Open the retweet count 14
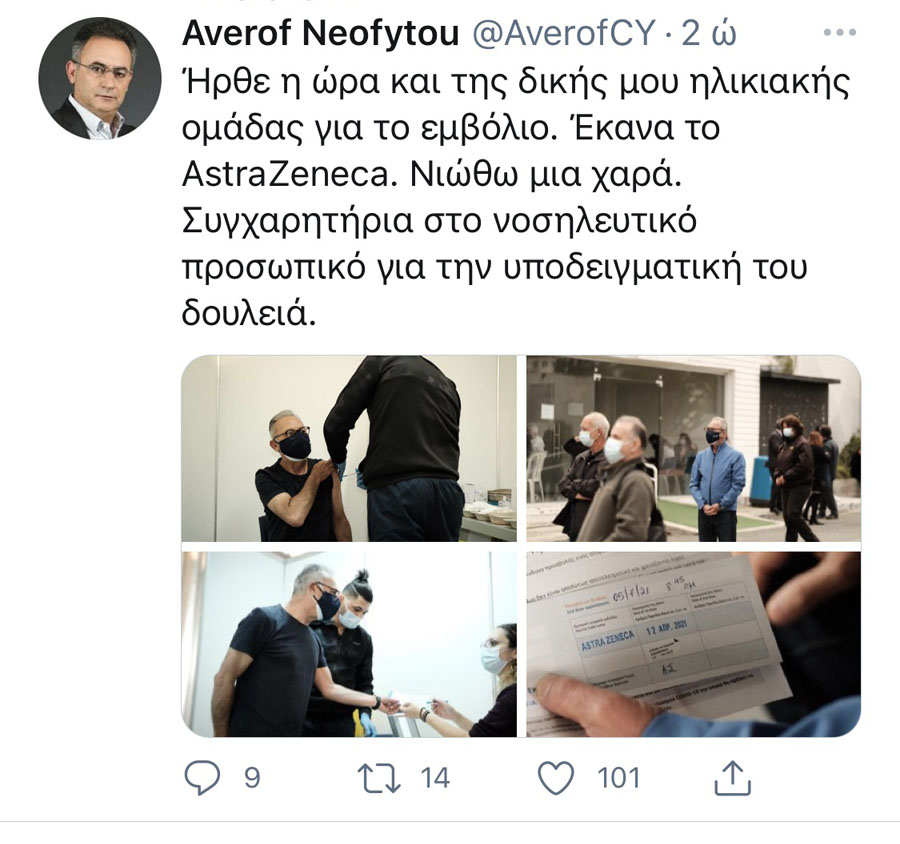 (x=435, y=778)
